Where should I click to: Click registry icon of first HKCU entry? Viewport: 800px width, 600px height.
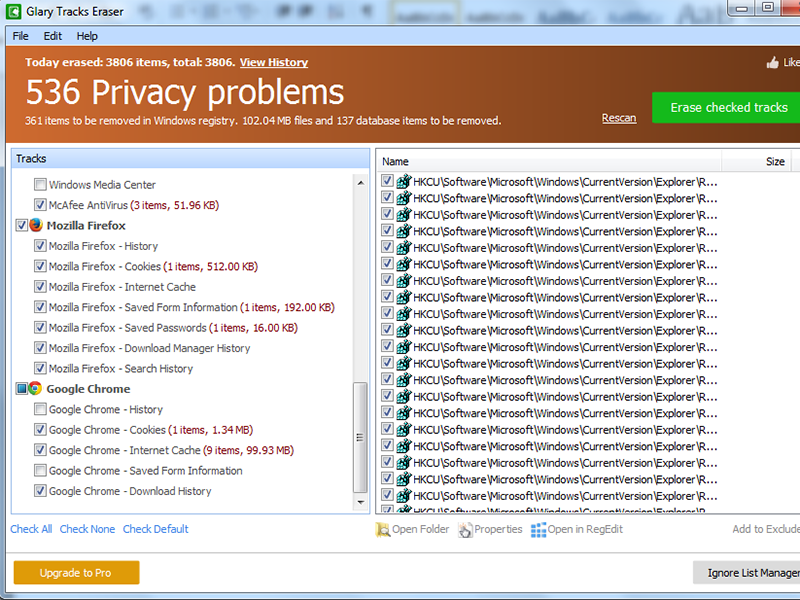coord(404,181)
